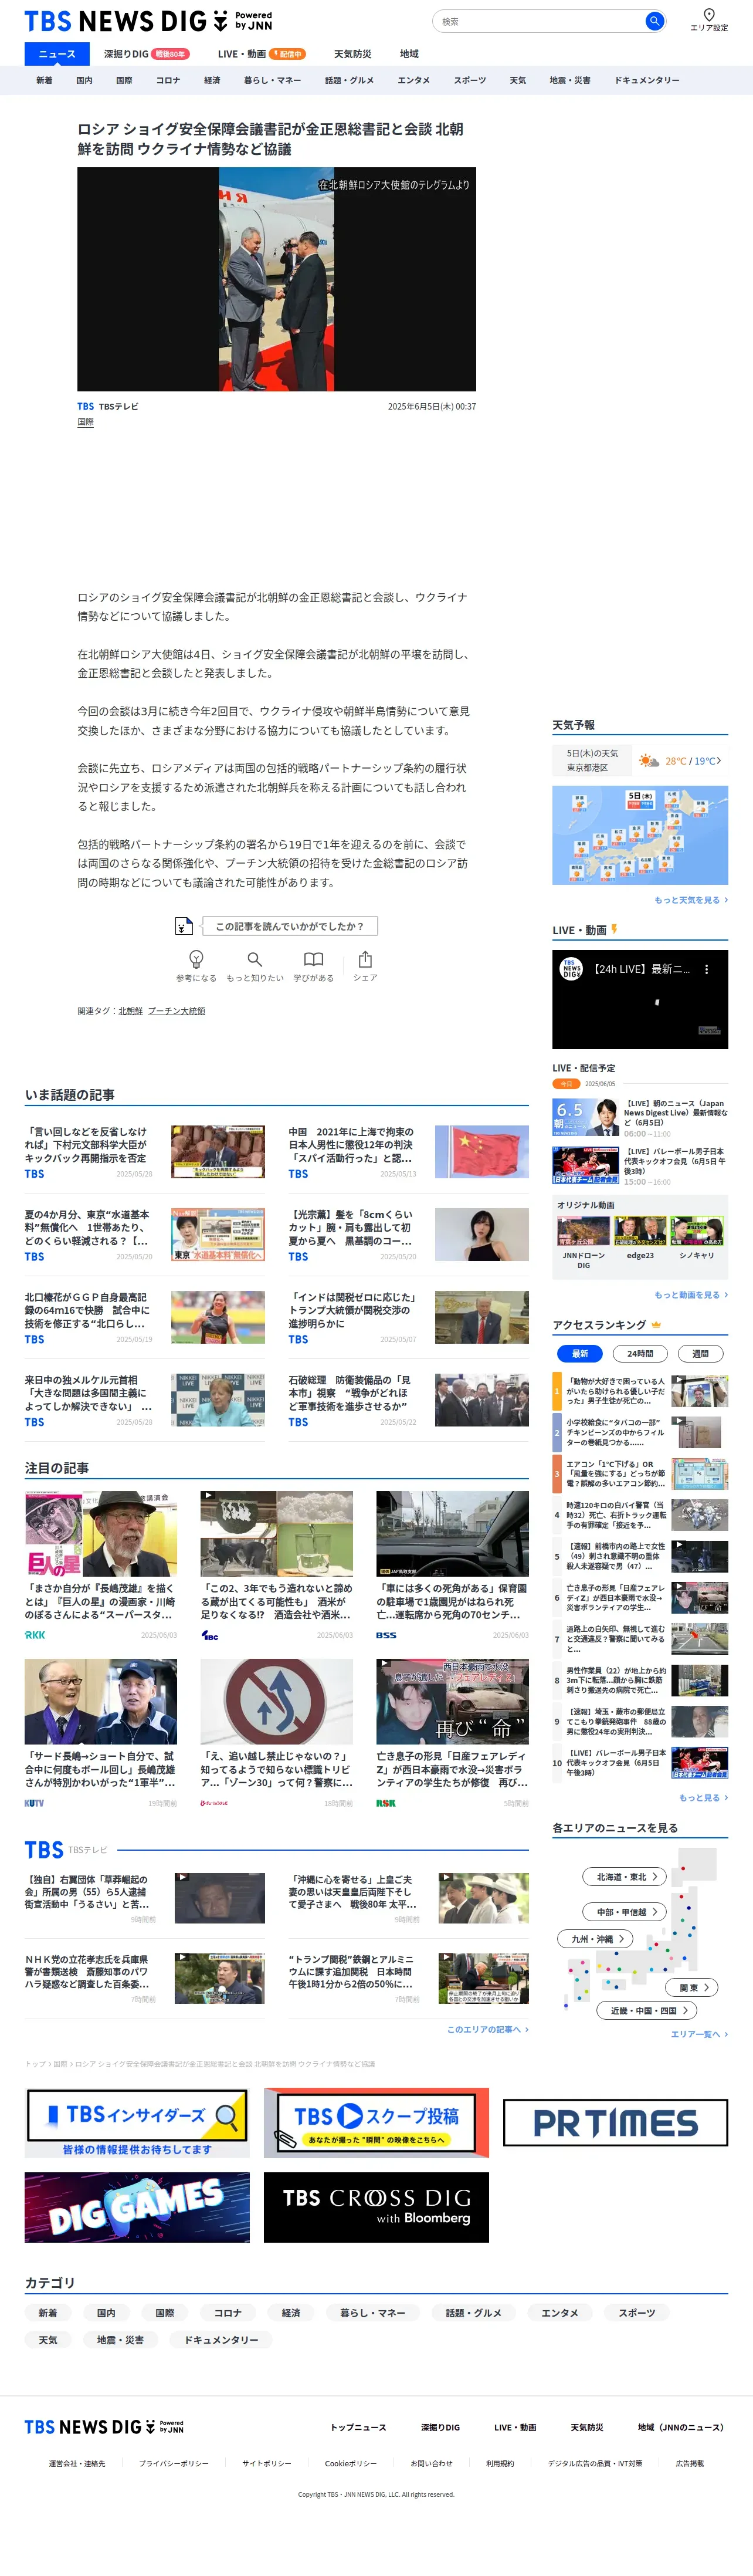The image size is (753, 2576).
Task: Open the TBSインサイダーズ banner
Action: tap(137, 2123)
